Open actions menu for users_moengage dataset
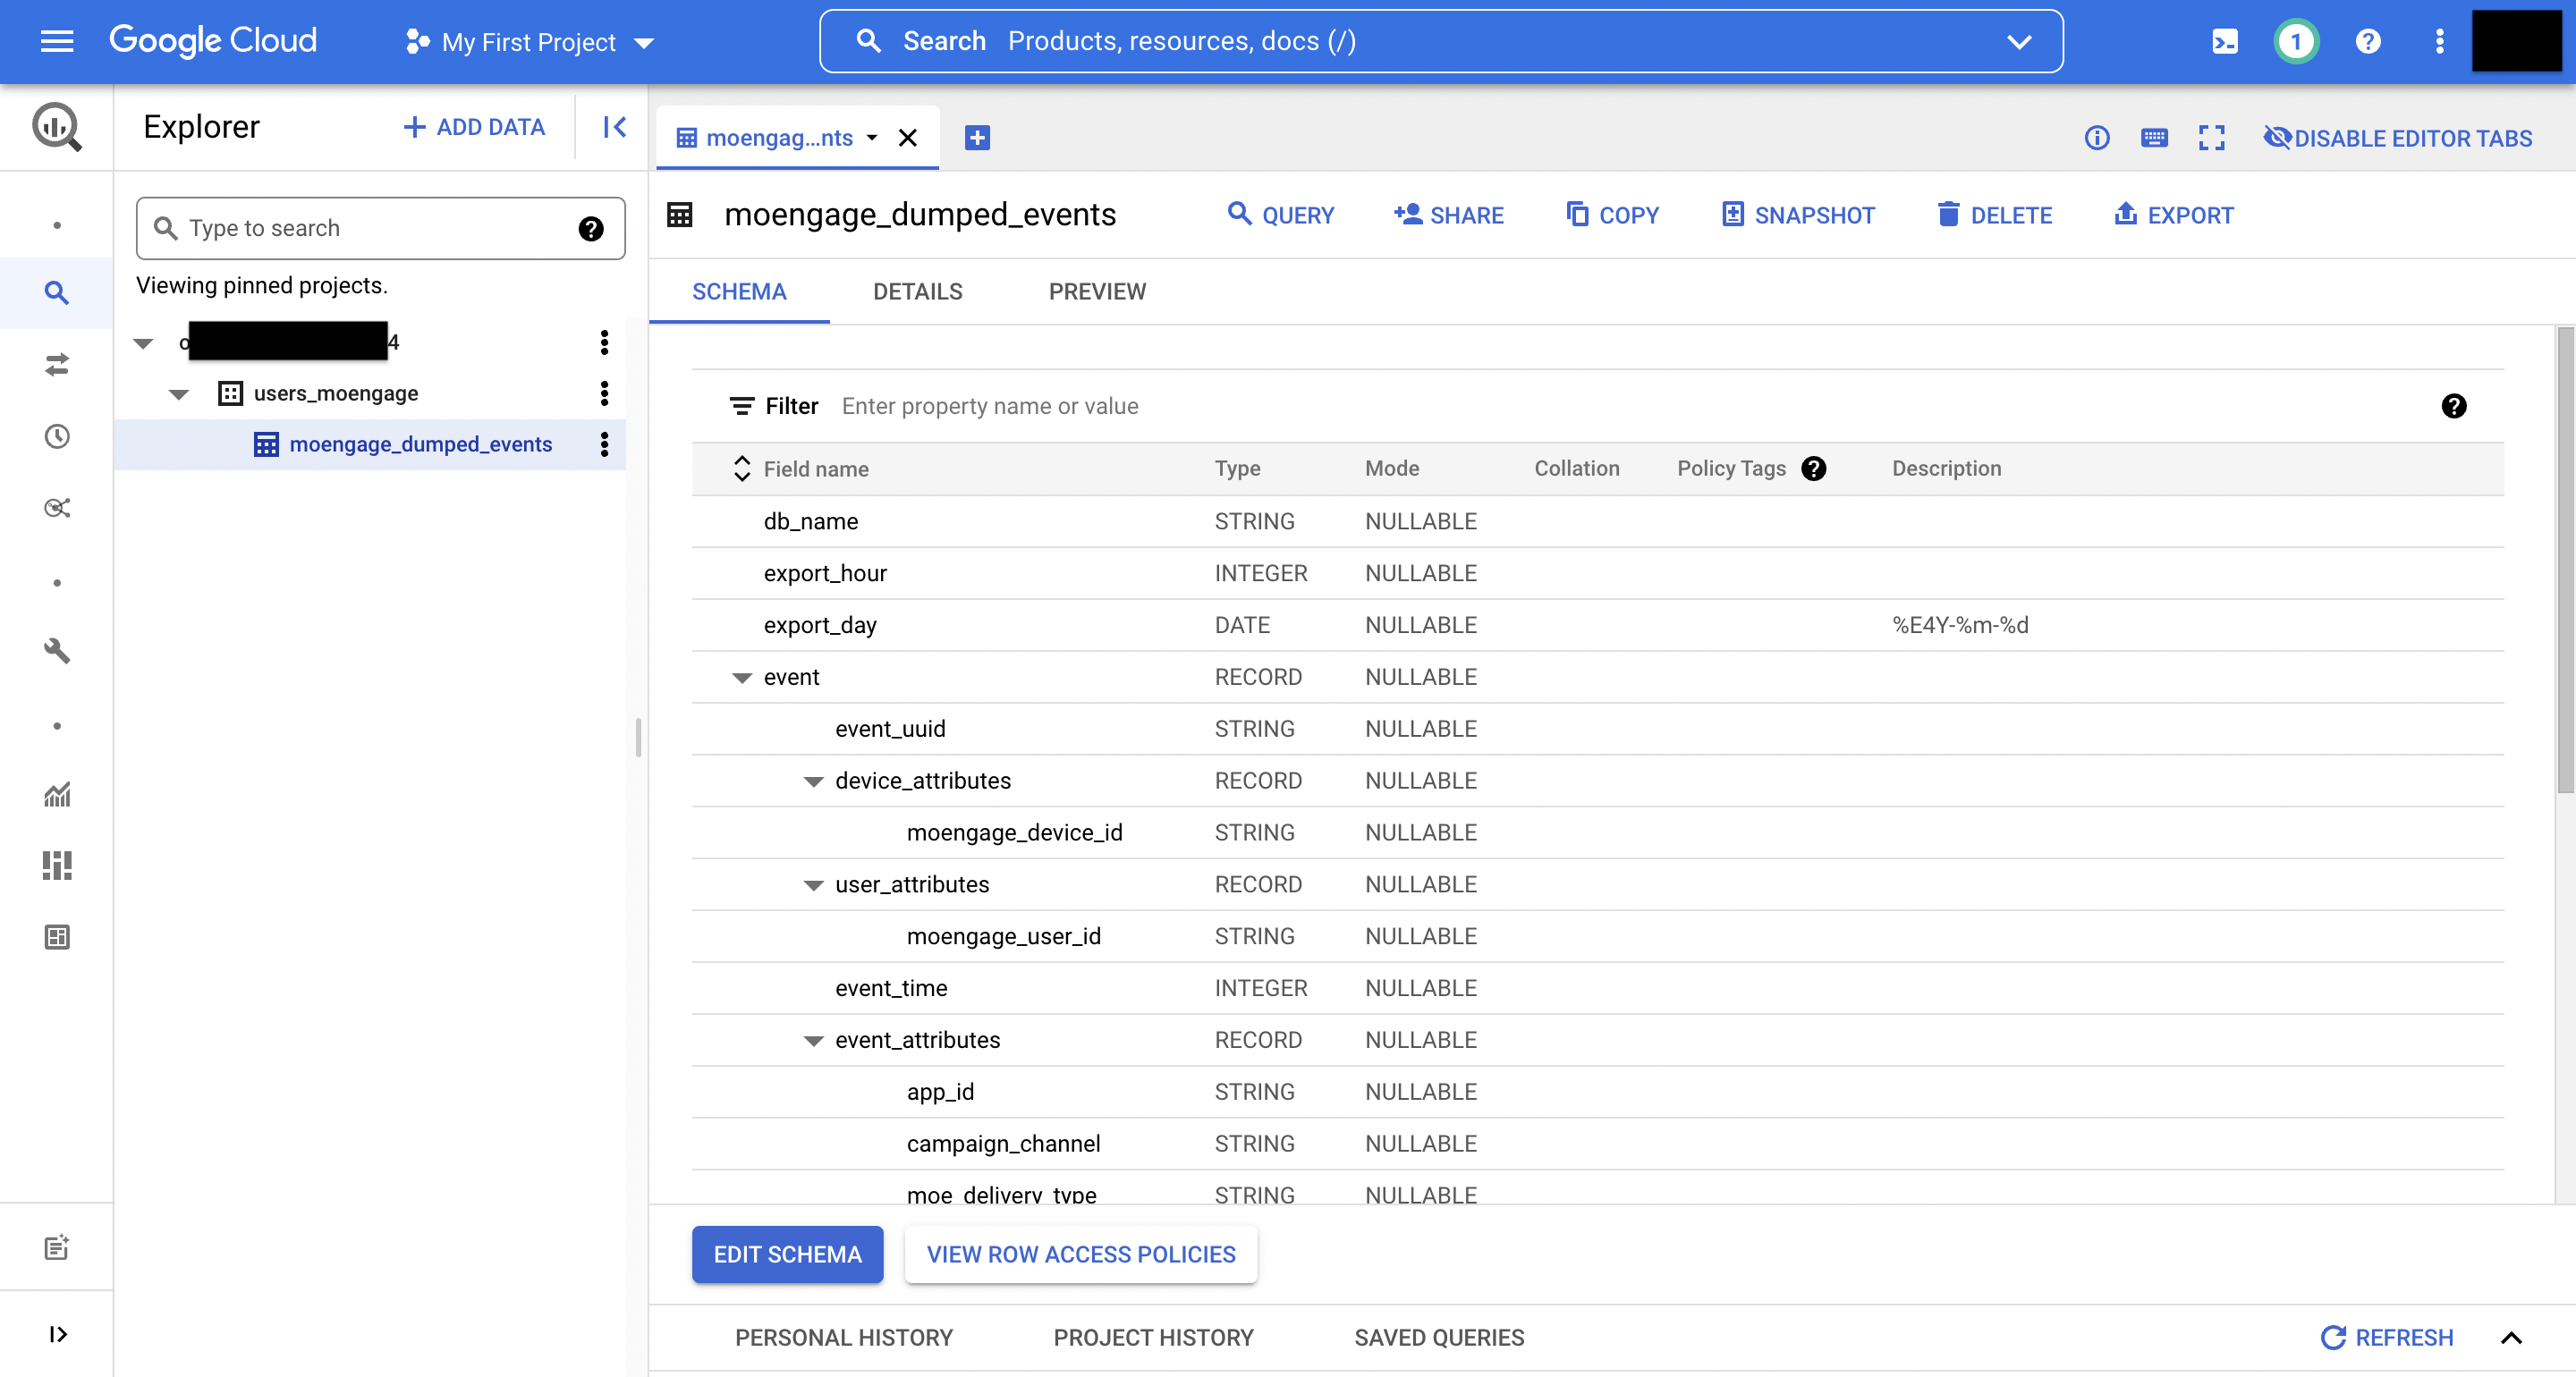Image resolution: width=2576 pixels, height=1377 pixels. click(604, 393)
